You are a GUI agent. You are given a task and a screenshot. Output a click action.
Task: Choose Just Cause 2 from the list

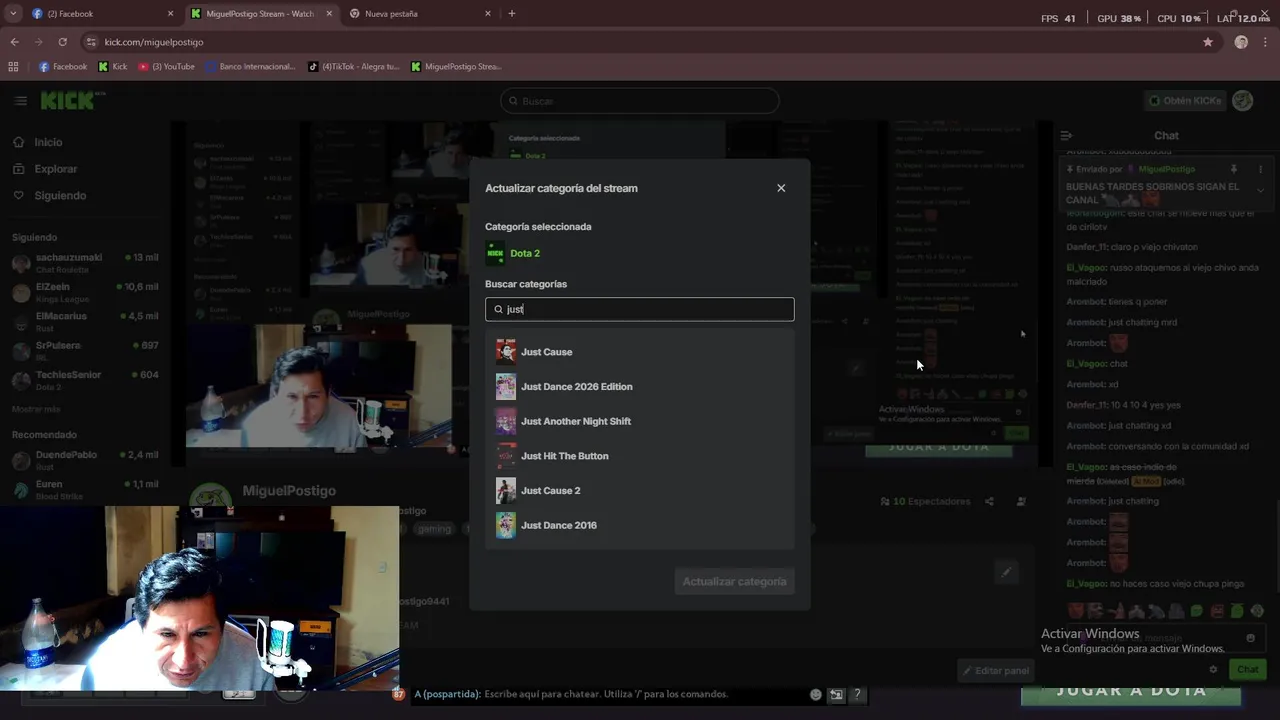point(640,490)
